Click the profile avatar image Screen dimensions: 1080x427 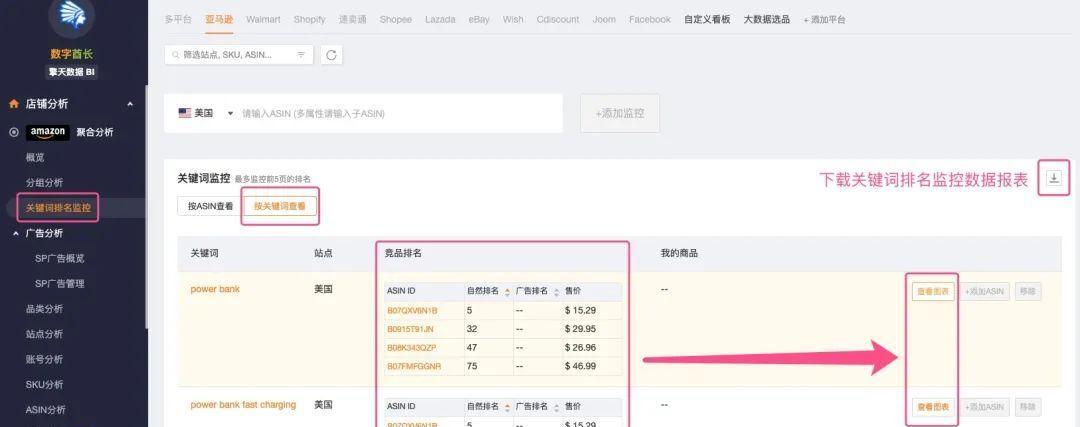click(x=71, y=19)
